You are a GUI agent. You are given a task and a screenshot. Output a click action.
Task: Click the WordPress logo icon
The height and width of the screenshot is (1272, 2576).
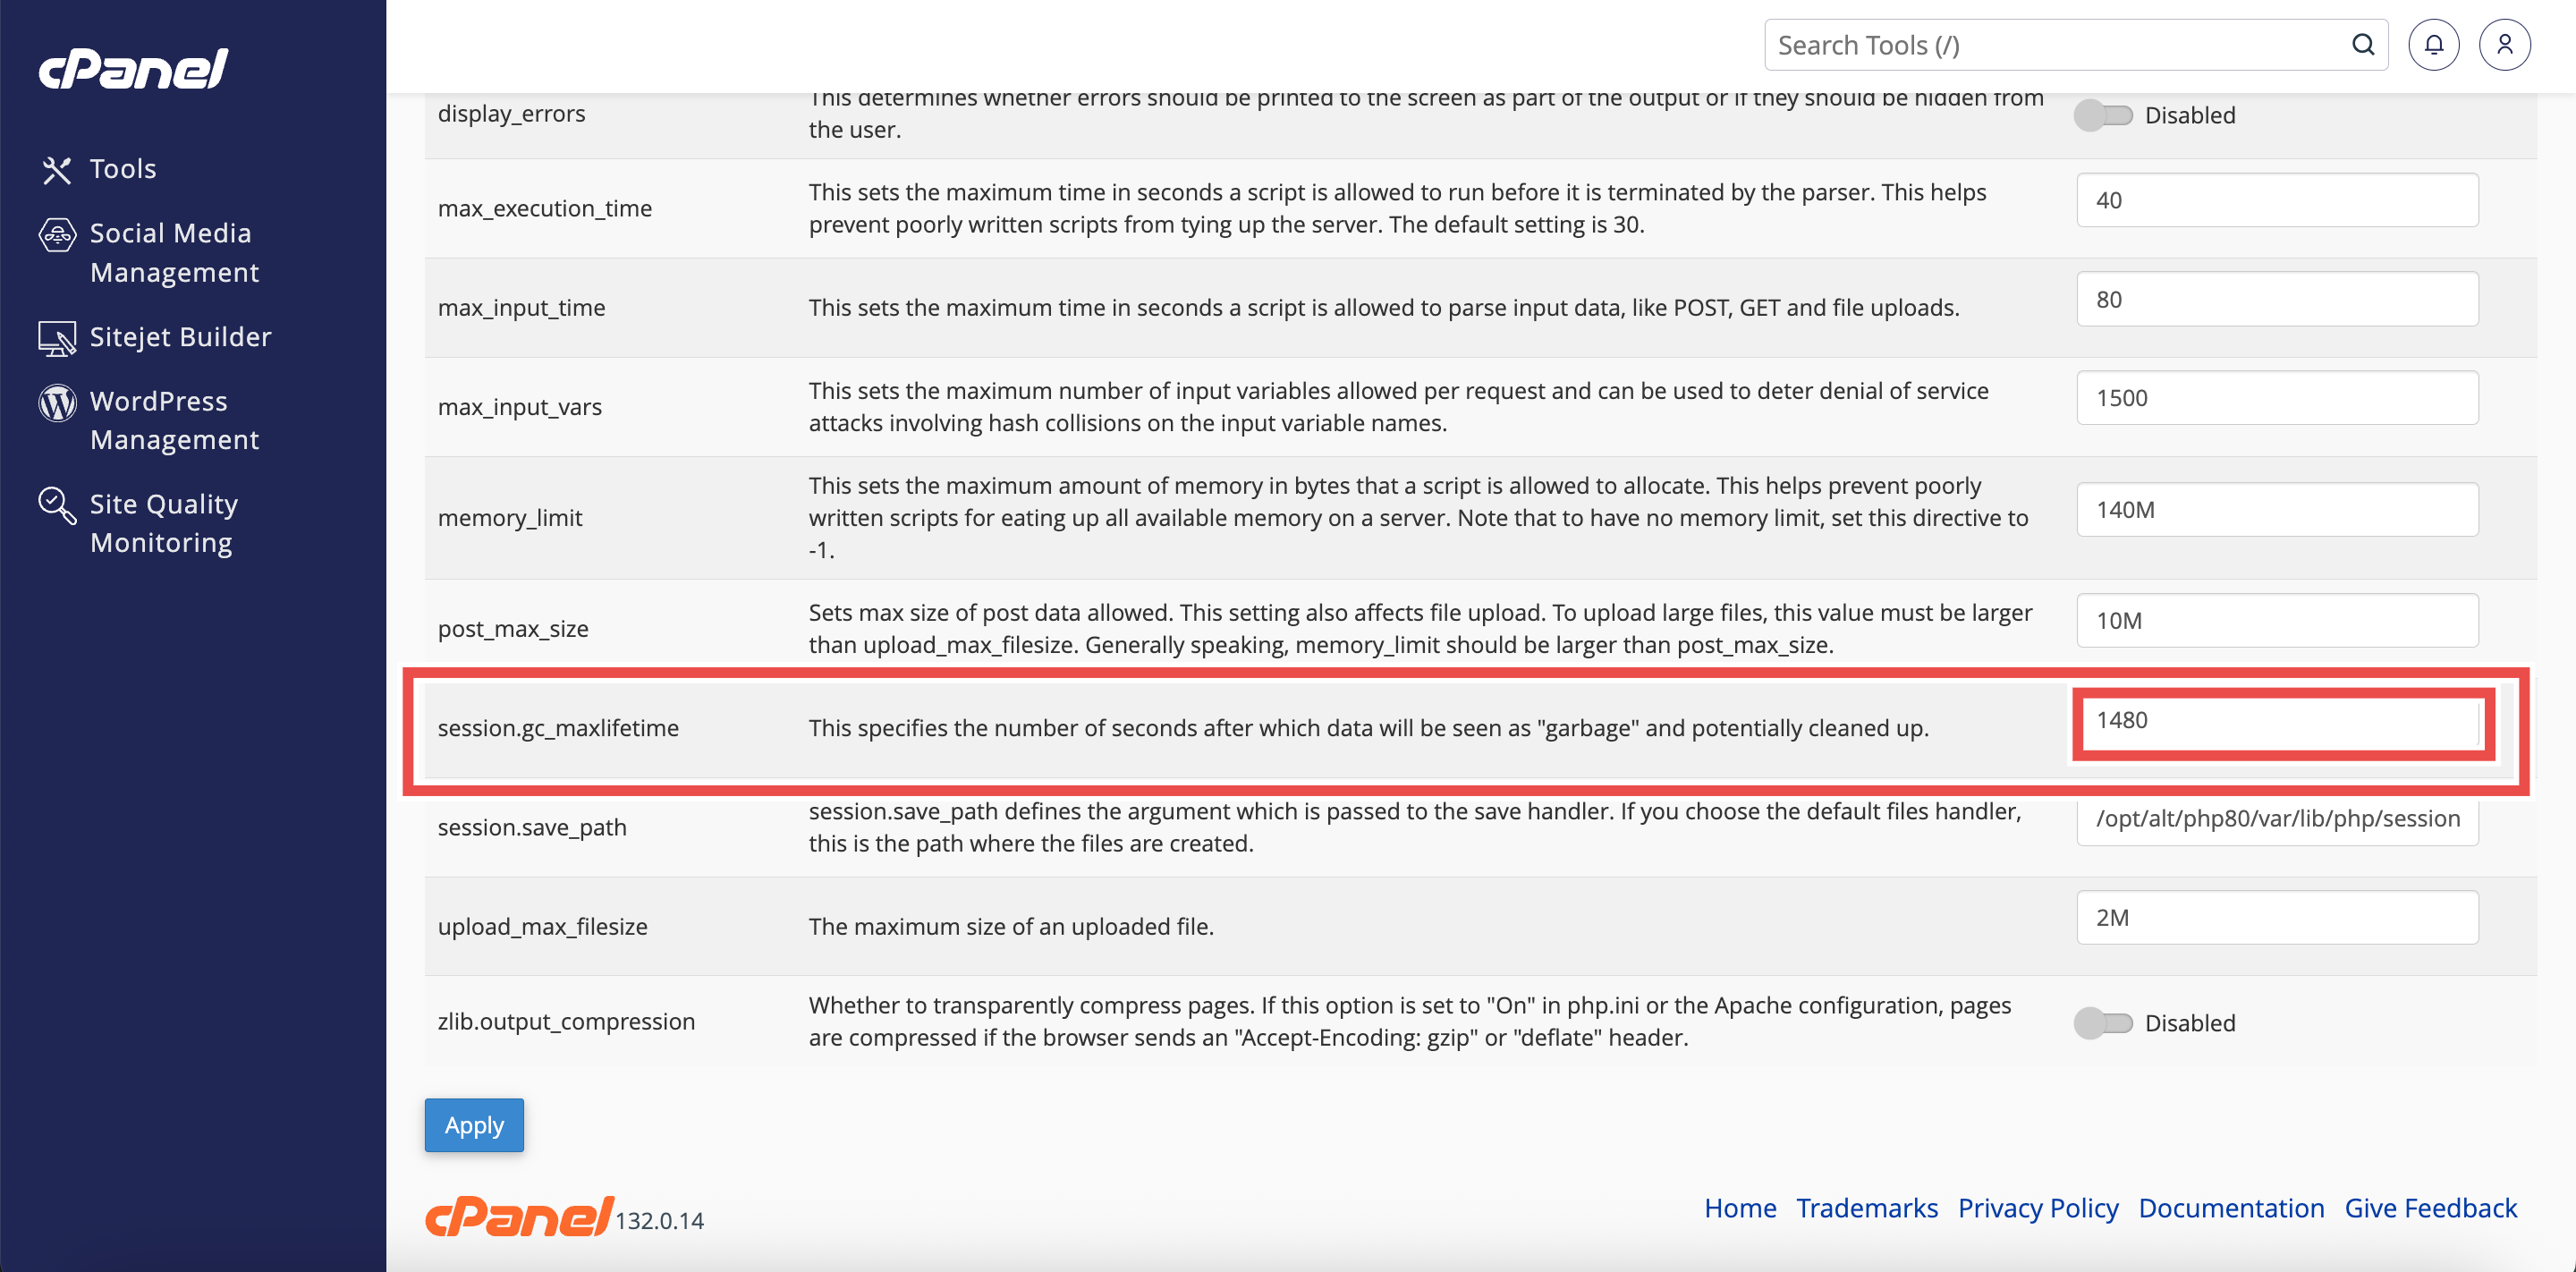click(57, 403)
